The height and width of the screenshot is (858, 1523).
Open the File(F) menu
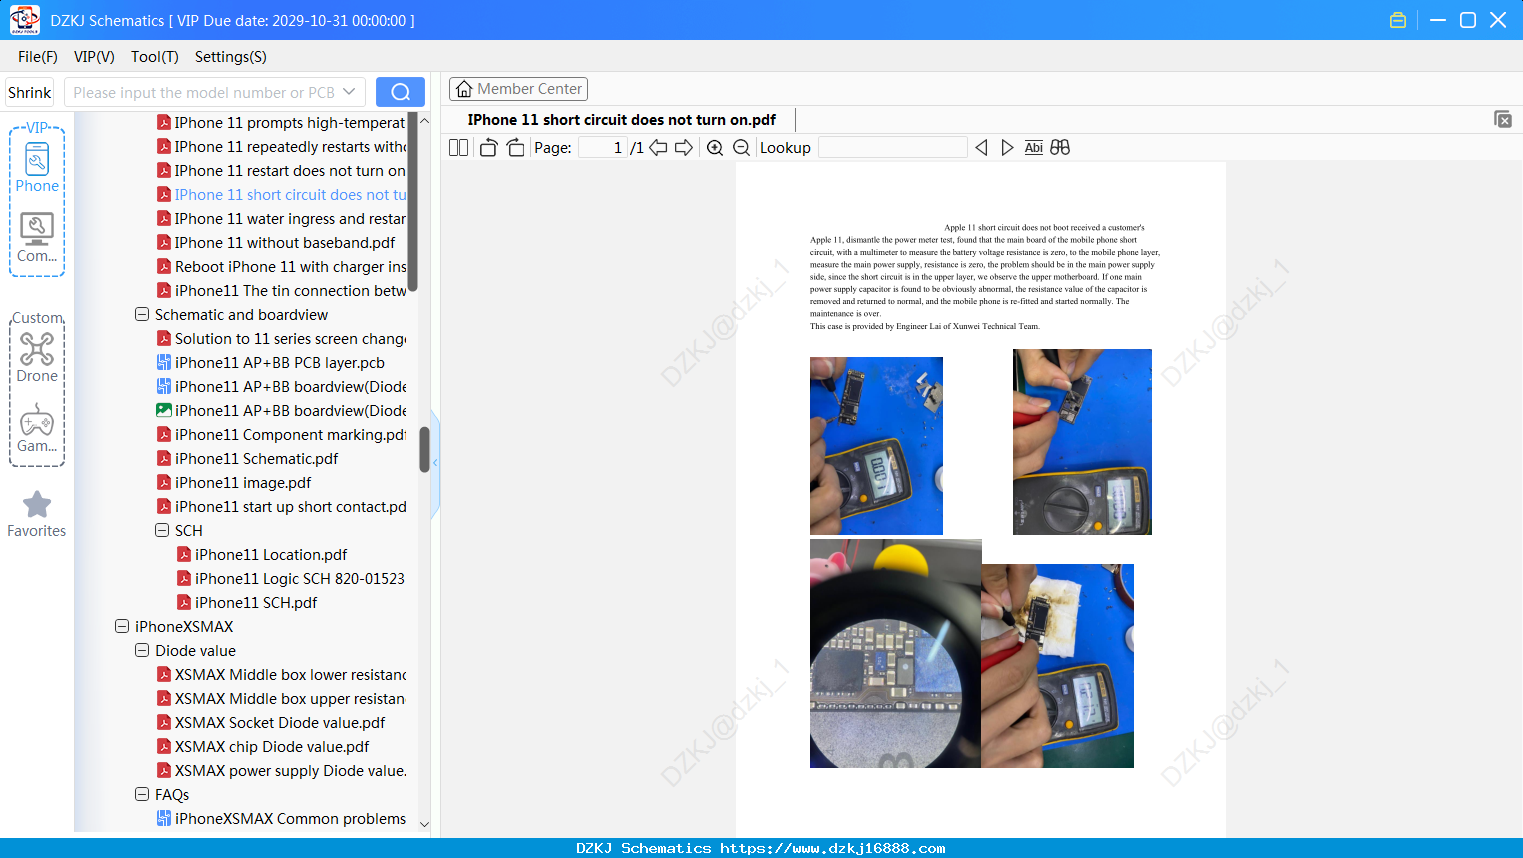38,56
